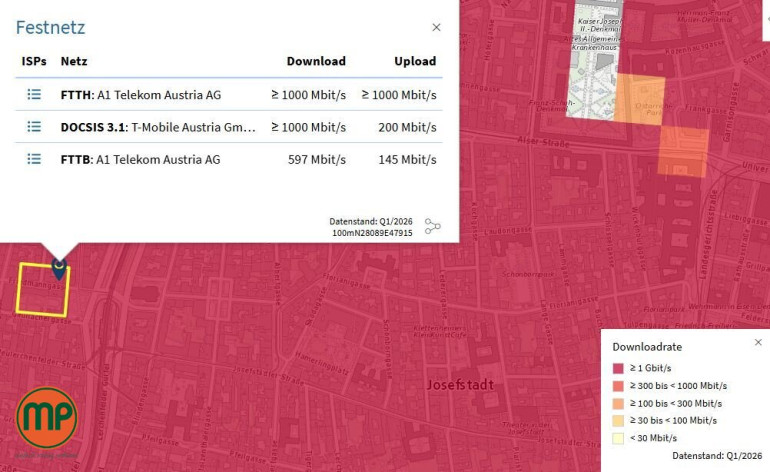Select the FTTB: A1 Telekom Austria AG entry
770x472 pixels.
[x=140, y=160]
